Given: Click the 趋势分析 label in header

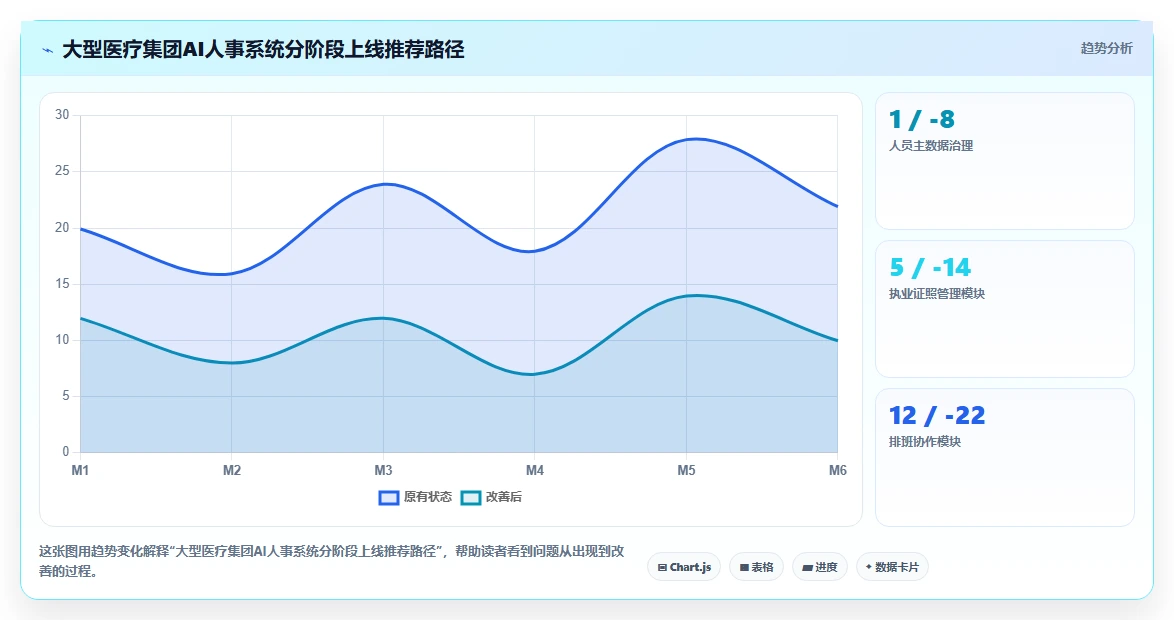Looking at the screenshot, I should point(1106,49).
